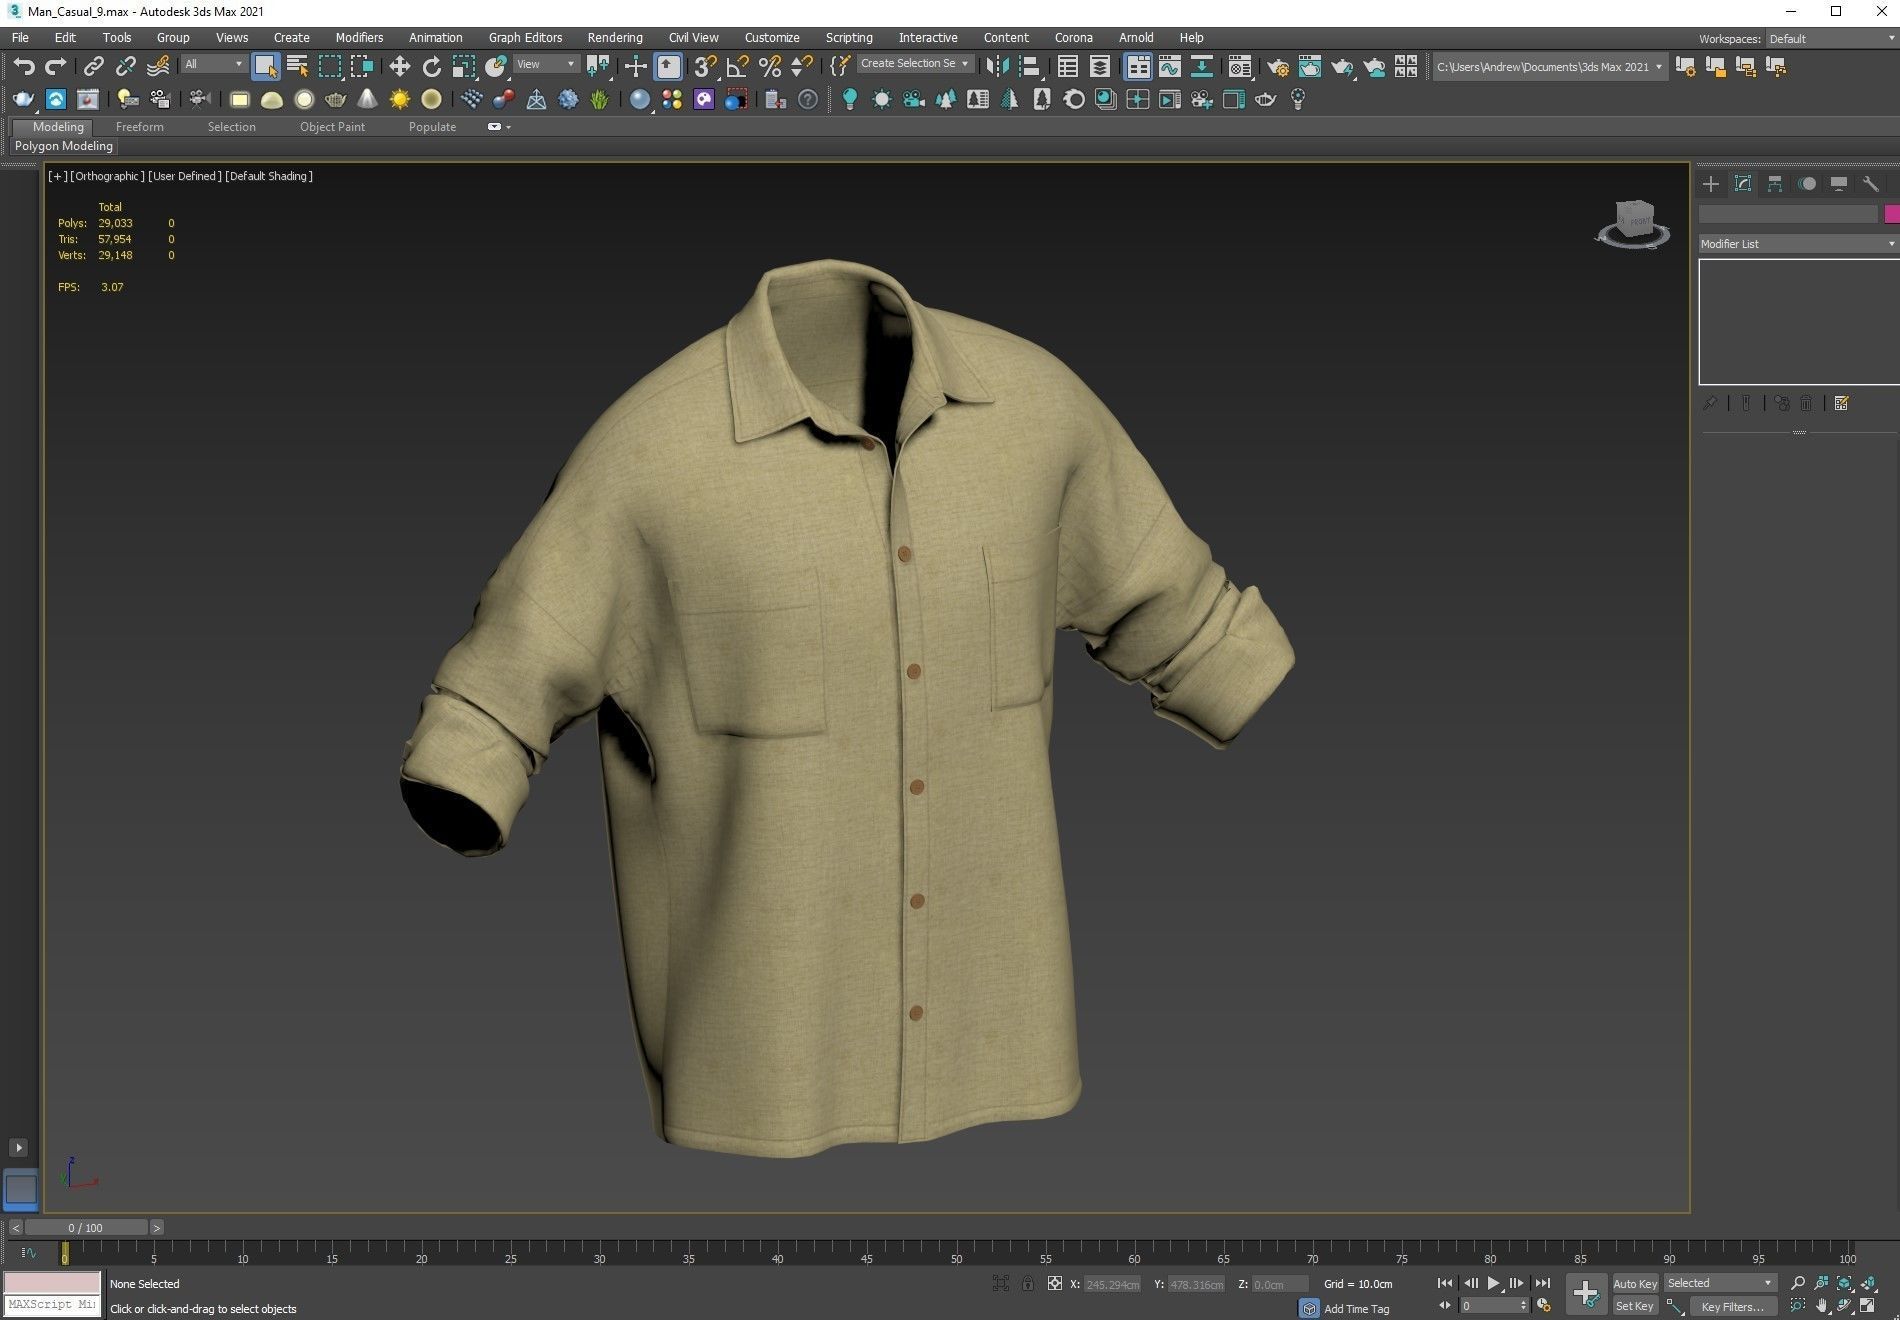Open the Utilities wrench panel tab
1900x1320 pixels.
click(x=1870, y=184)
